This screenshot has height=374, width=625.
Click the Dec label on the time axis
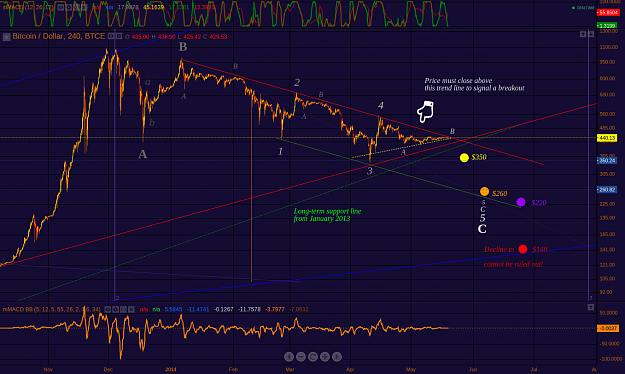click(x=108, y=369)
